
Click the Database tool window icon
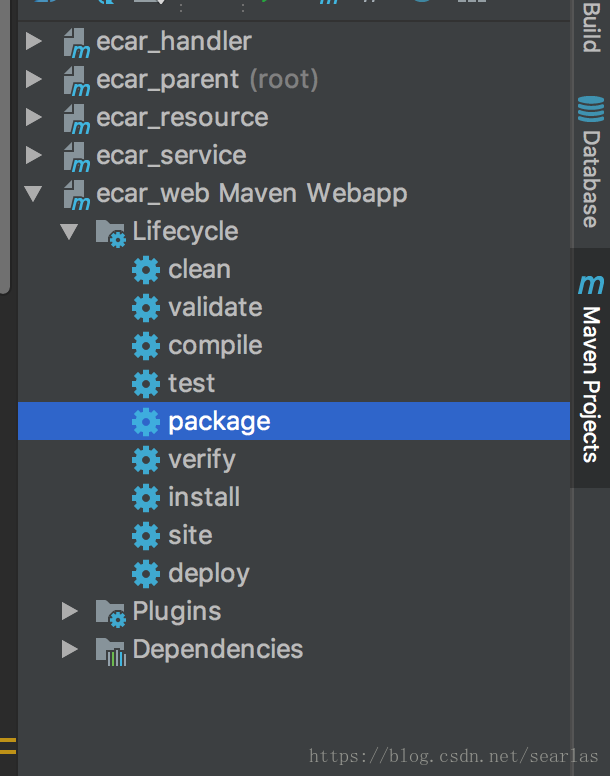pyautogui.click(x=591, y=109)
